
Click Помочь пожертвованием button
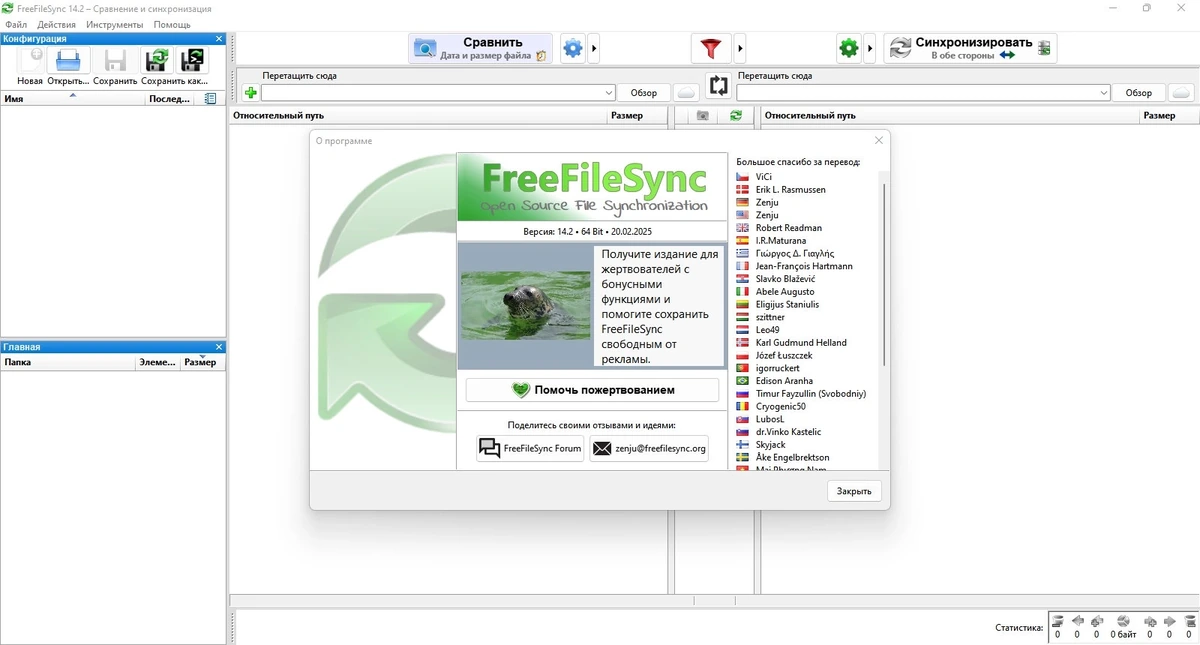pyautogui.click(x=592, y=390)
